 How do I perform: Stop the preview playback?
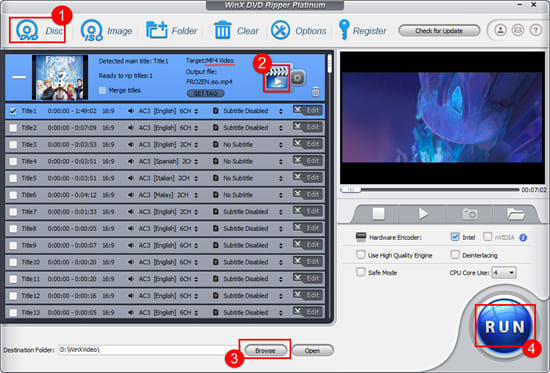378,213
